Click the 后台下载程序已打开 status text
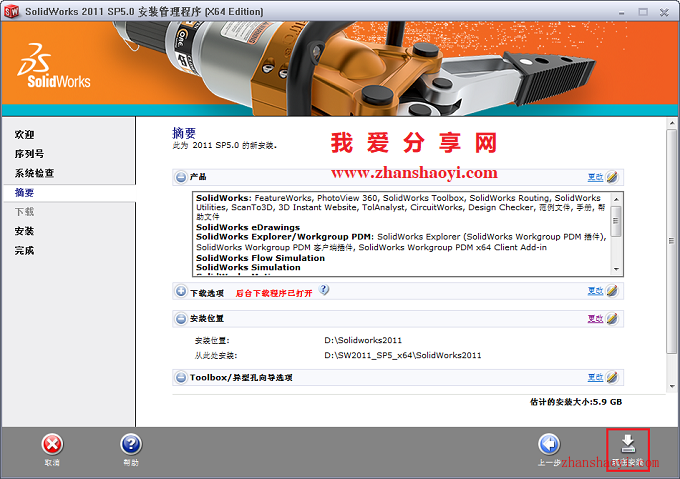The width and height of the screenshot is (680, 479). coord(274,293)
